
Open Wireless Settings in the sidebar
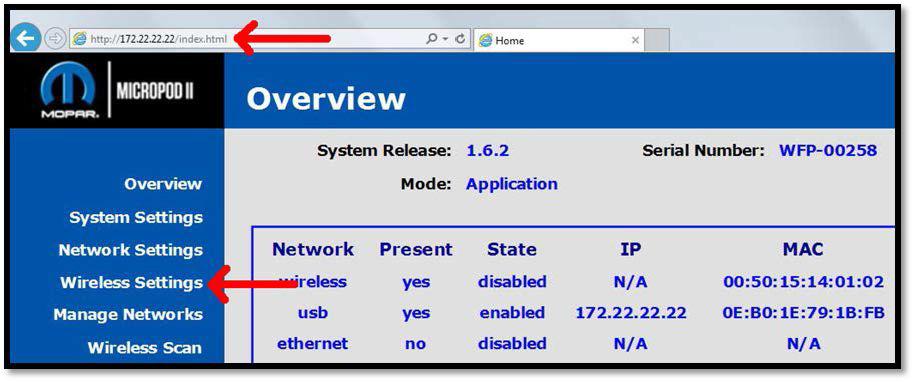coord(132,283)
